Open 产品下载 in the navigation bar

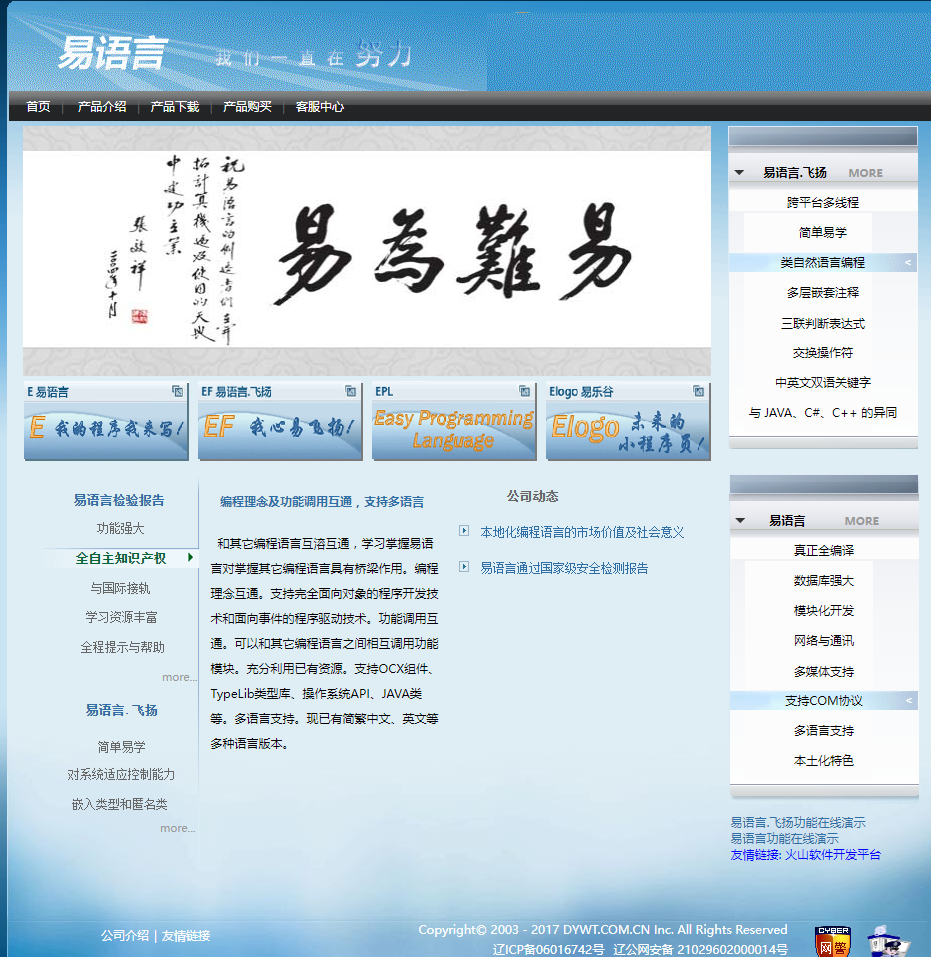(175, 106)
